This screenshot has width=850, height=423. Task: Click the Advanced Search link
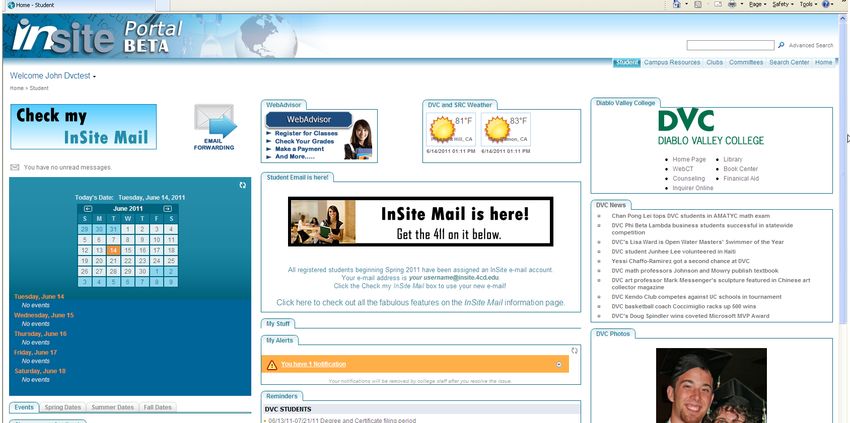pos(810,46)
